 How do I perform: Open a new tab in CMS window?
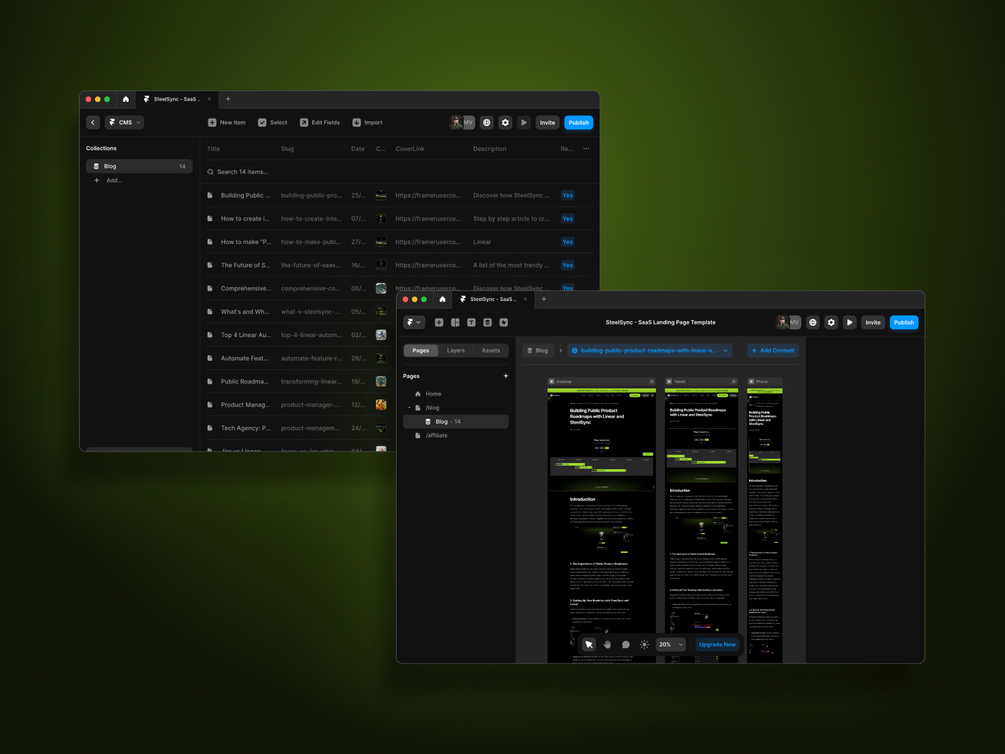[228, 99]
